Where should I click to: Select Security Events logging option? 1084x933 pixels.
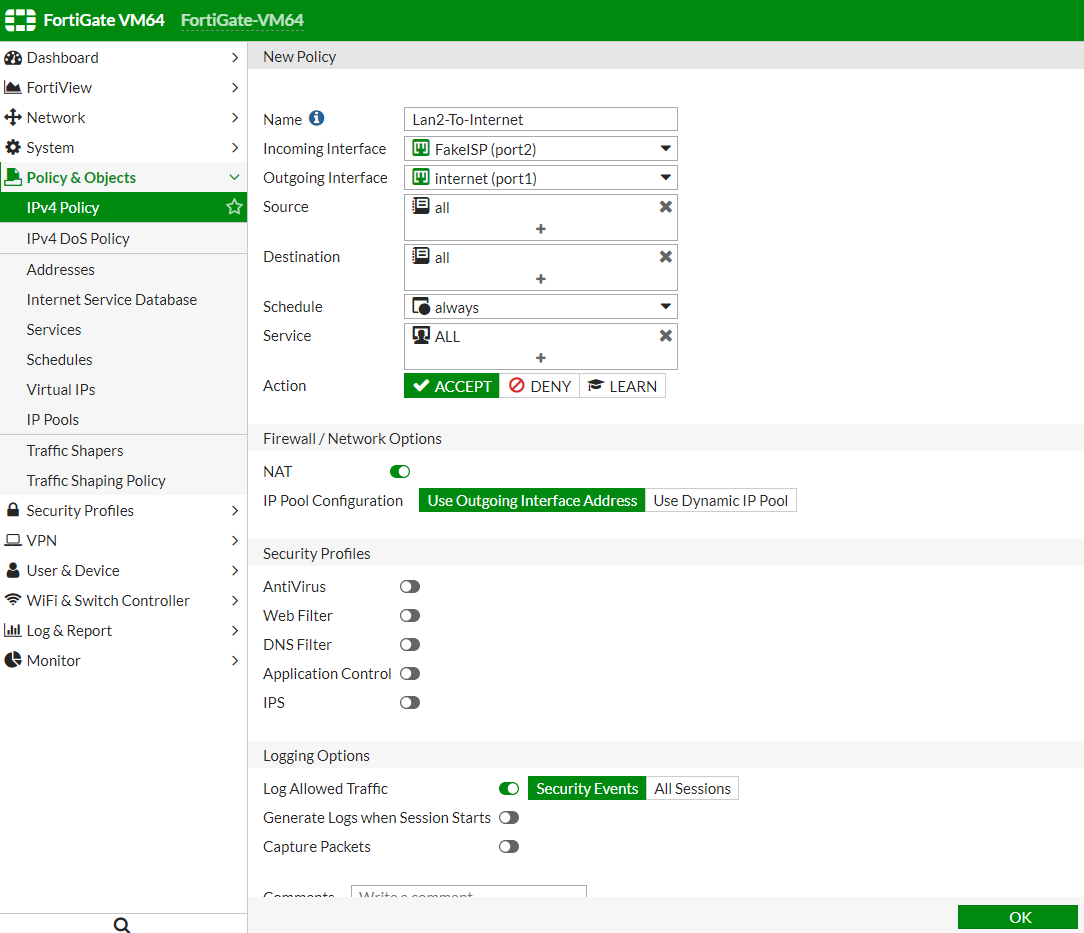587,789
